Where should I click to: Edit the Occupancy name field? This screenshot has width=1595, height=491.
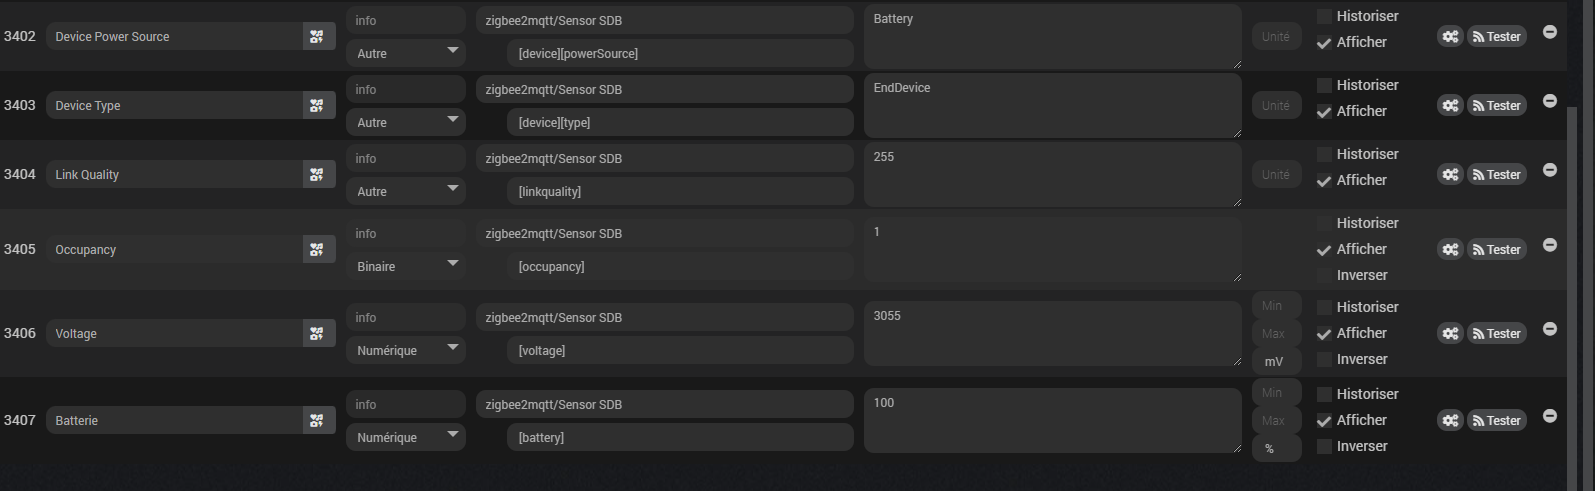(x=175, y=250)
